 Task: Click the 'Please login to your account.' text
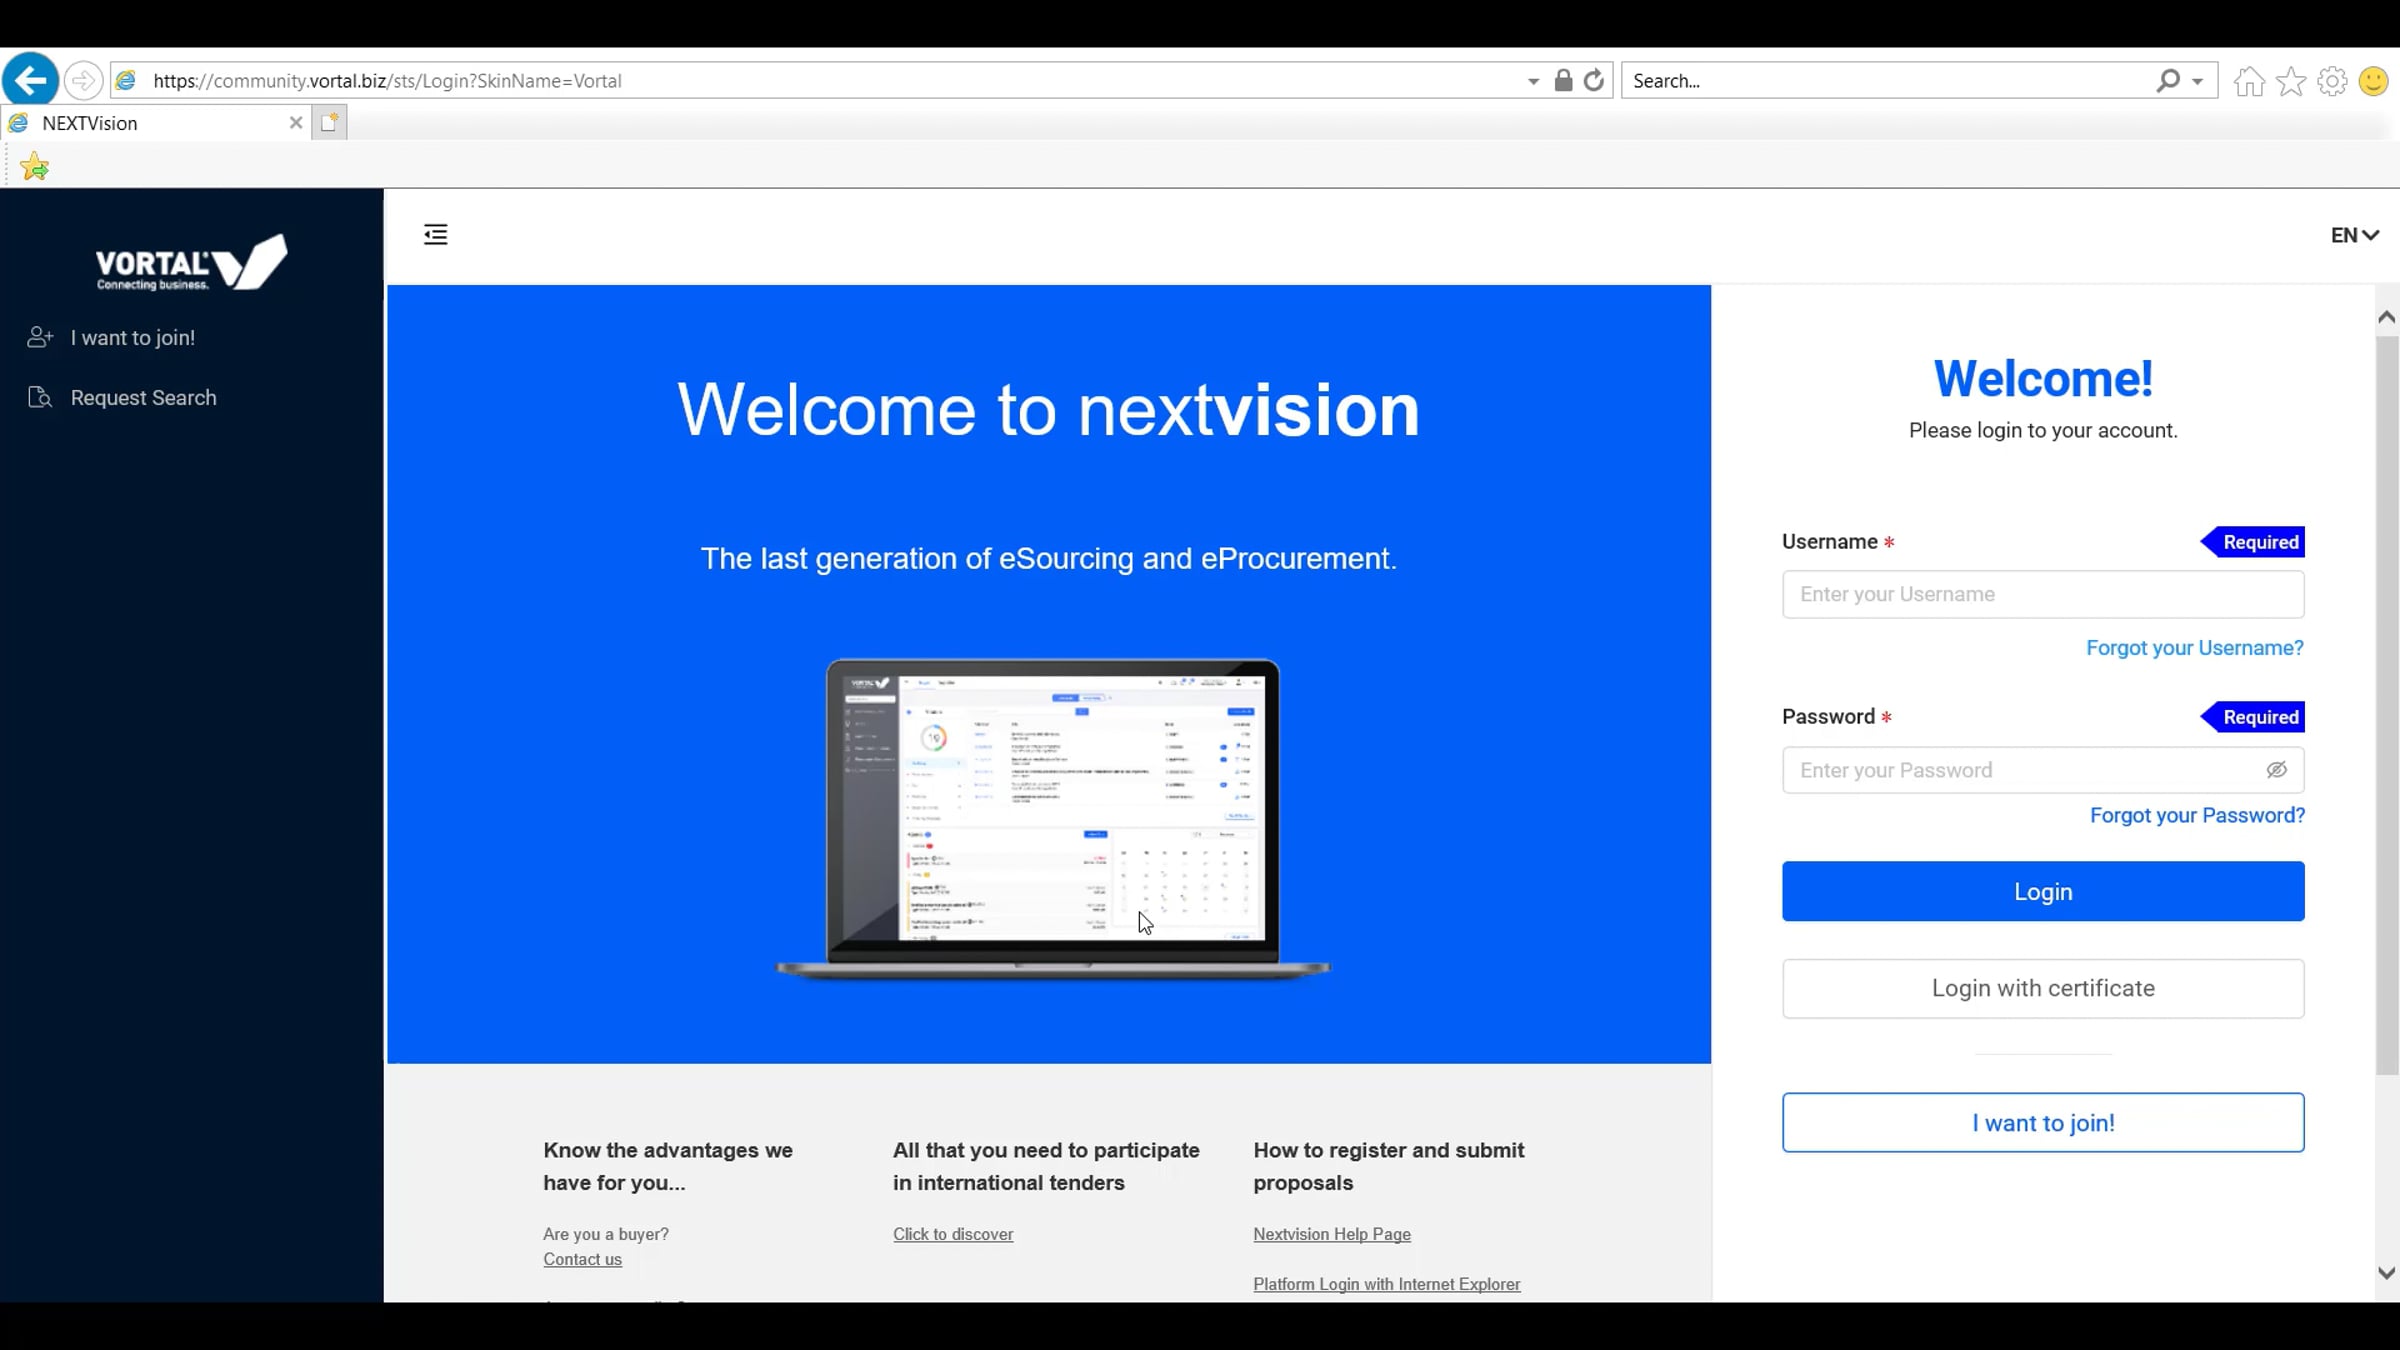click(2043, 430)
